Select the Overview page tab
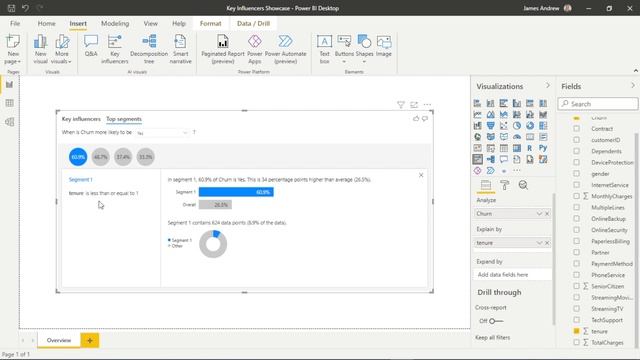640x360 pixels. point(59,340)
